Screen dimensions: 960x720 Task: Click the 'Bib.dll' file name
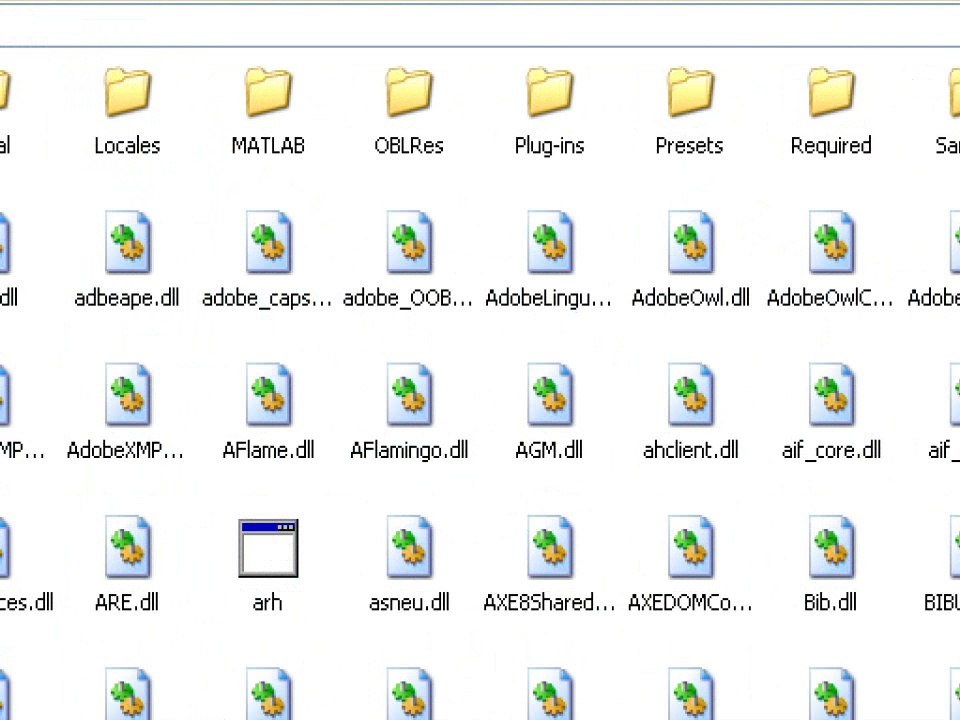click(830, 603)
